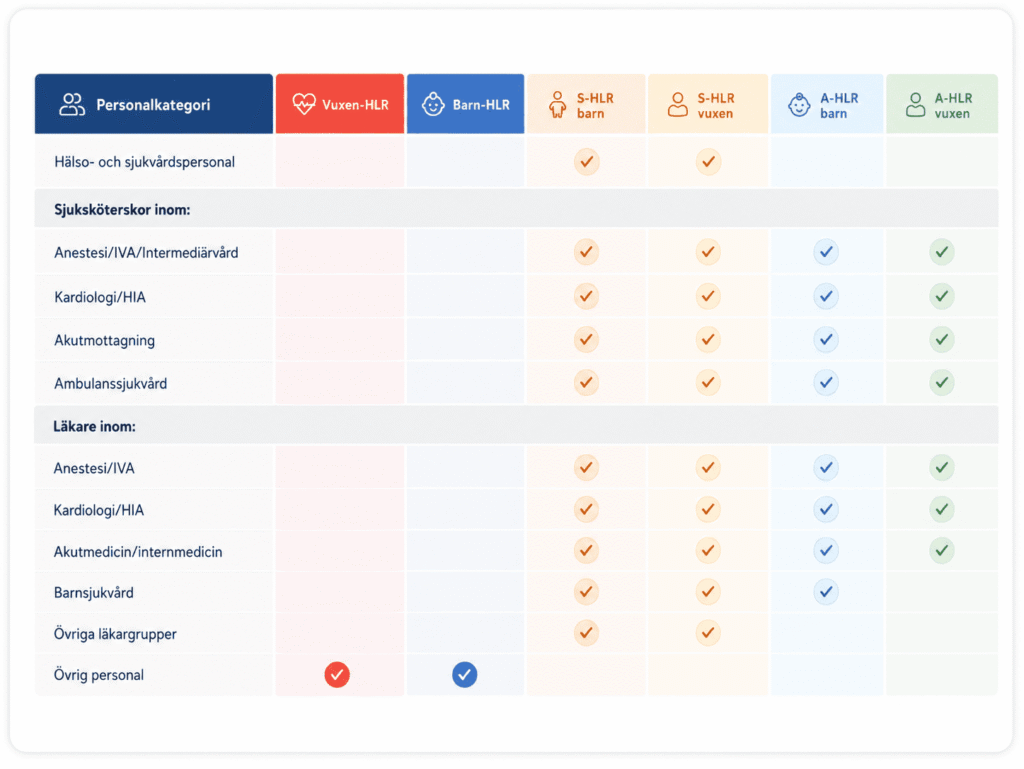This screenshot has height=769, width=1024.
Task: Click the heart icon in Vuxen-HLR header
Action: click(304, 104)
